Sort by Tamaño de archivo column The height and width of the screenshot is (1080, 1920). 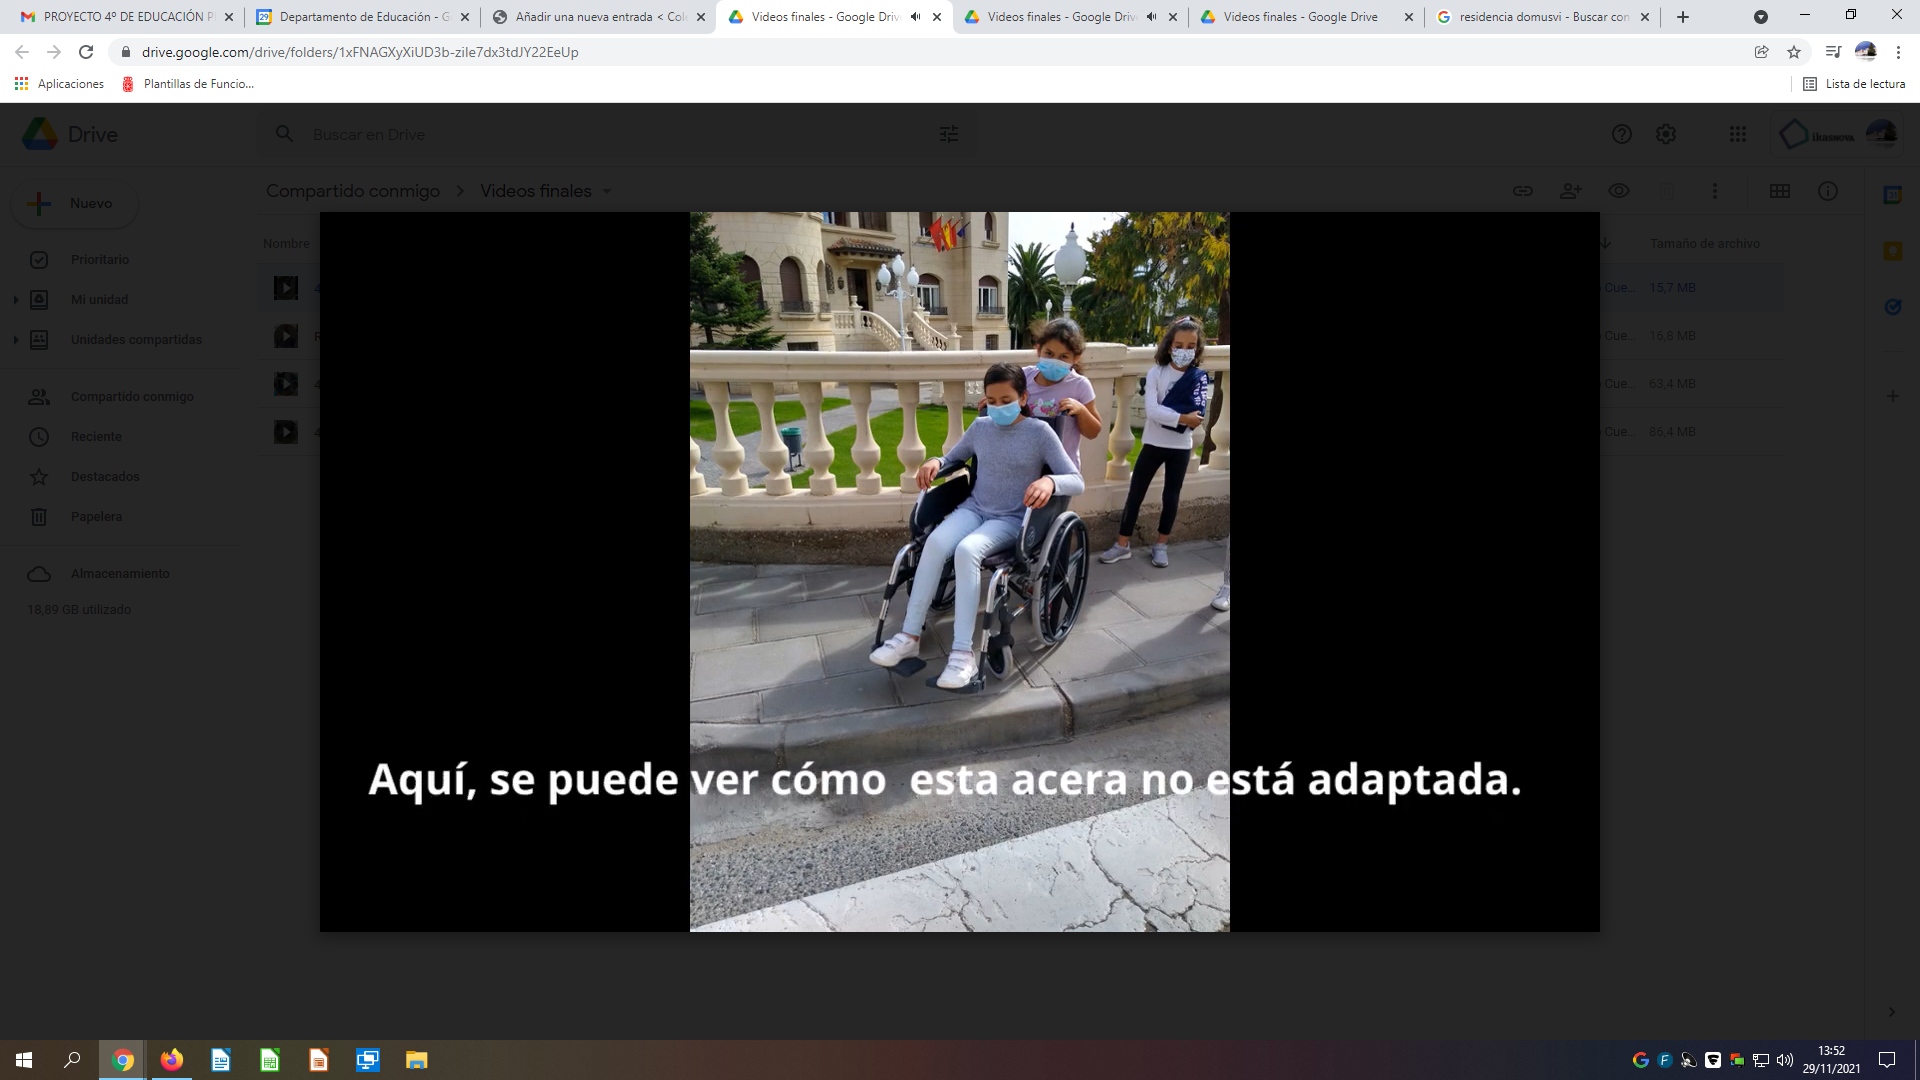[x=1704, y=244]
